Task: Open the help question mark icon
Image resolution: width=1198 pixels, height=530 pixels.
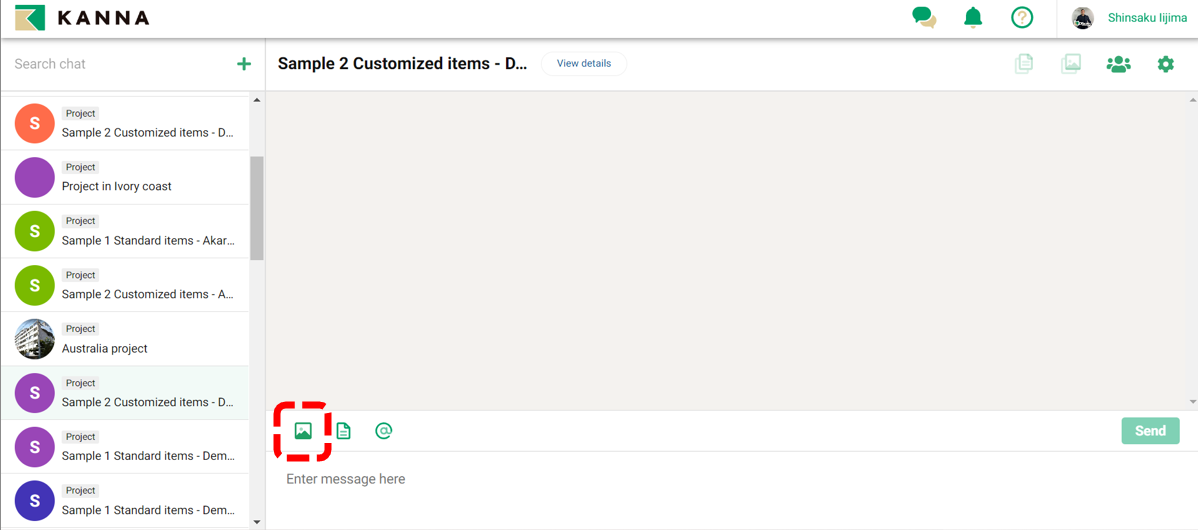Action: click(1021, 18)
